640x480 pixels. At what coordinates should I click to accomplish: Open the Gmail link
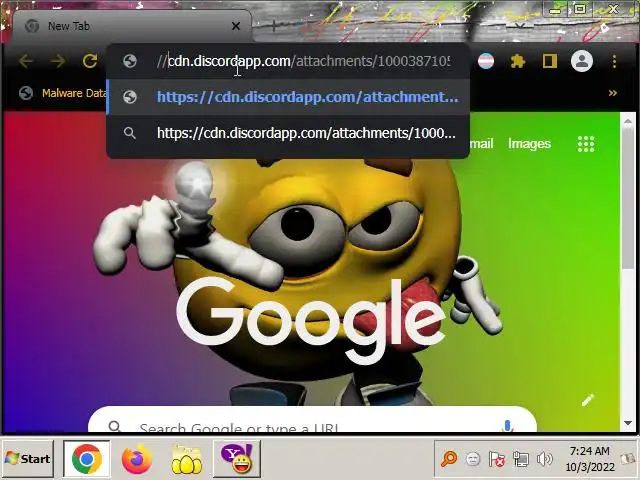[482, 144]
